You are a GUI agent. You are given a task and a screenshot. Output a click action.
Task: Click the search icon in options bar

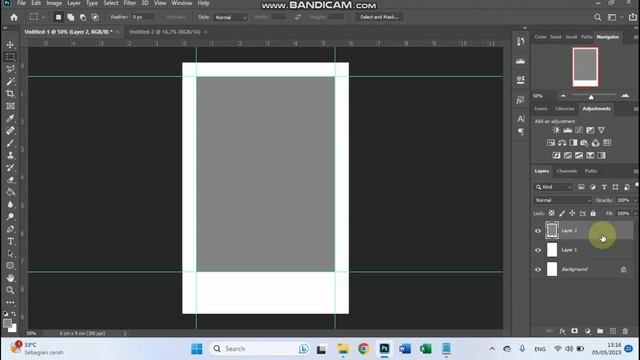pos(598,17)
